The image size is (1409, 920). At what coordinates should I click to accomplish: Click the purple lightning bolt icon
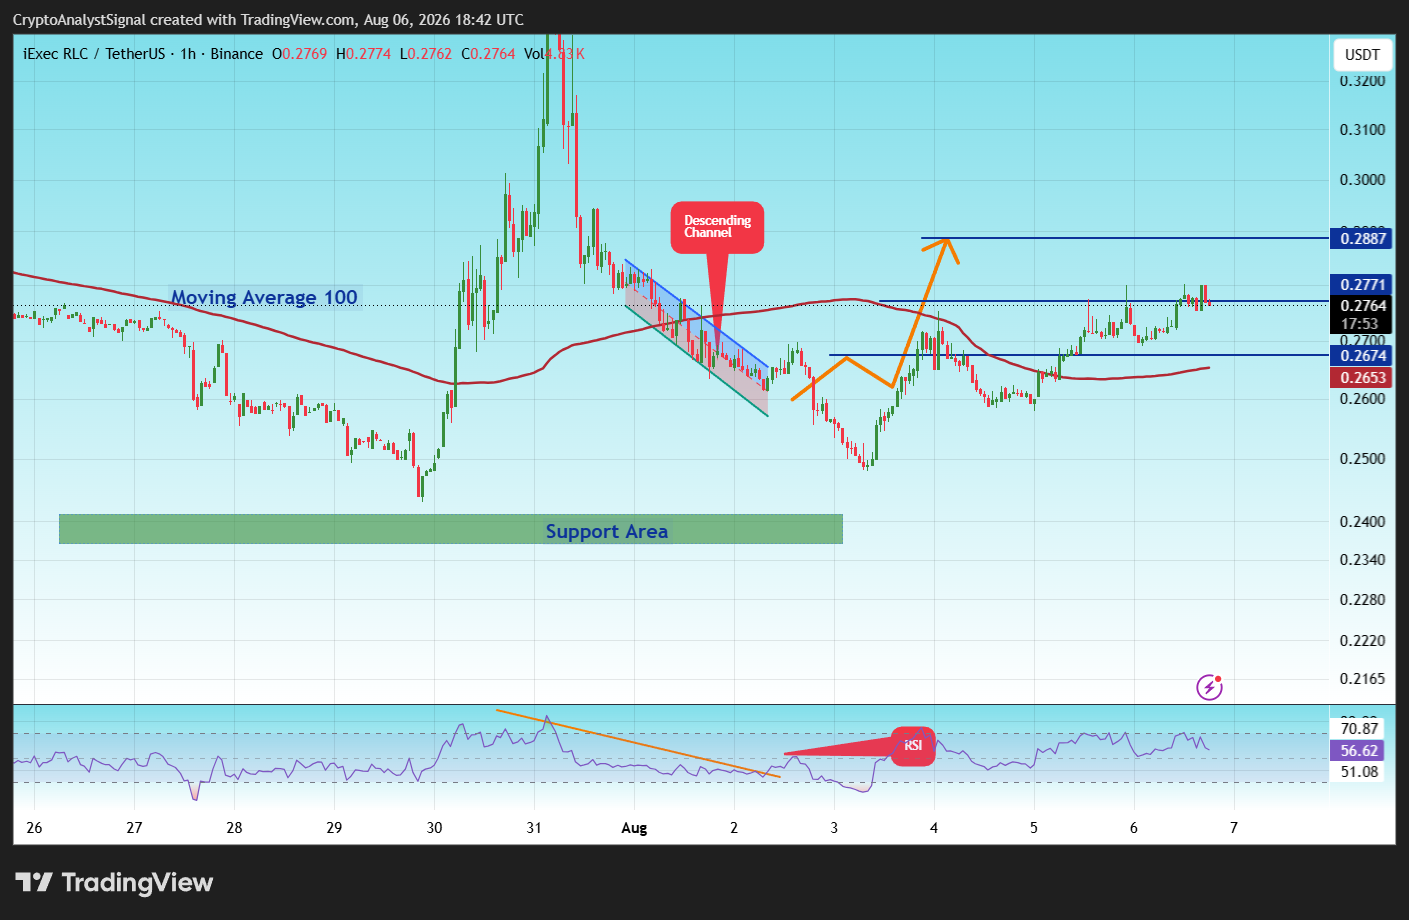(x=1209, y=687)
